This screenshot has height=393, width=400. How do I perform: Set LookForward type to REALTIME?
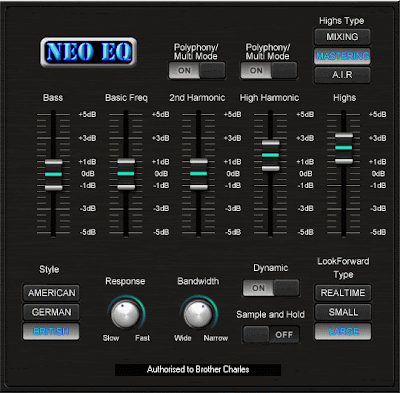coord(343,293)
